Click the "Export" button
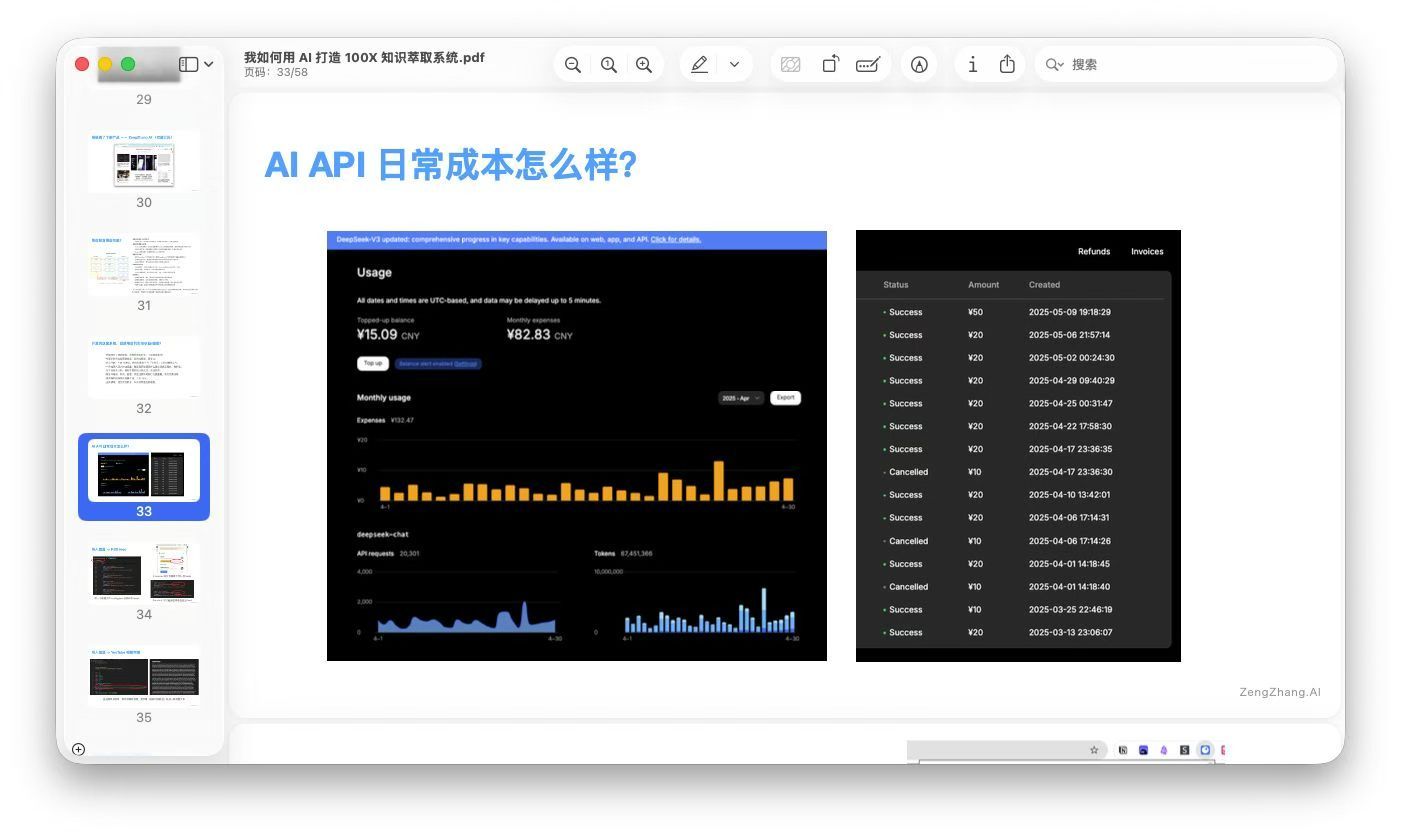Screen dimensions: 1401x838 (x=786, y=398)
